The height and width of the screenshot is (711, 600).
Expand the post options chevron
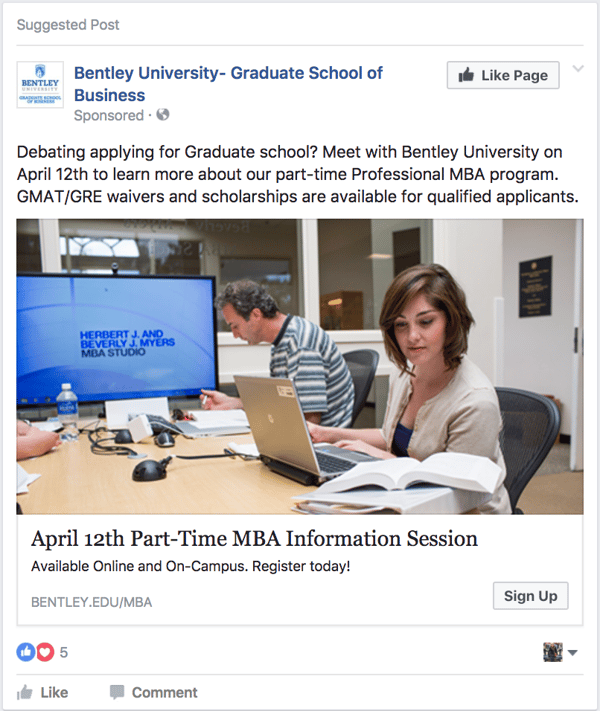click(x=577, y=70)
